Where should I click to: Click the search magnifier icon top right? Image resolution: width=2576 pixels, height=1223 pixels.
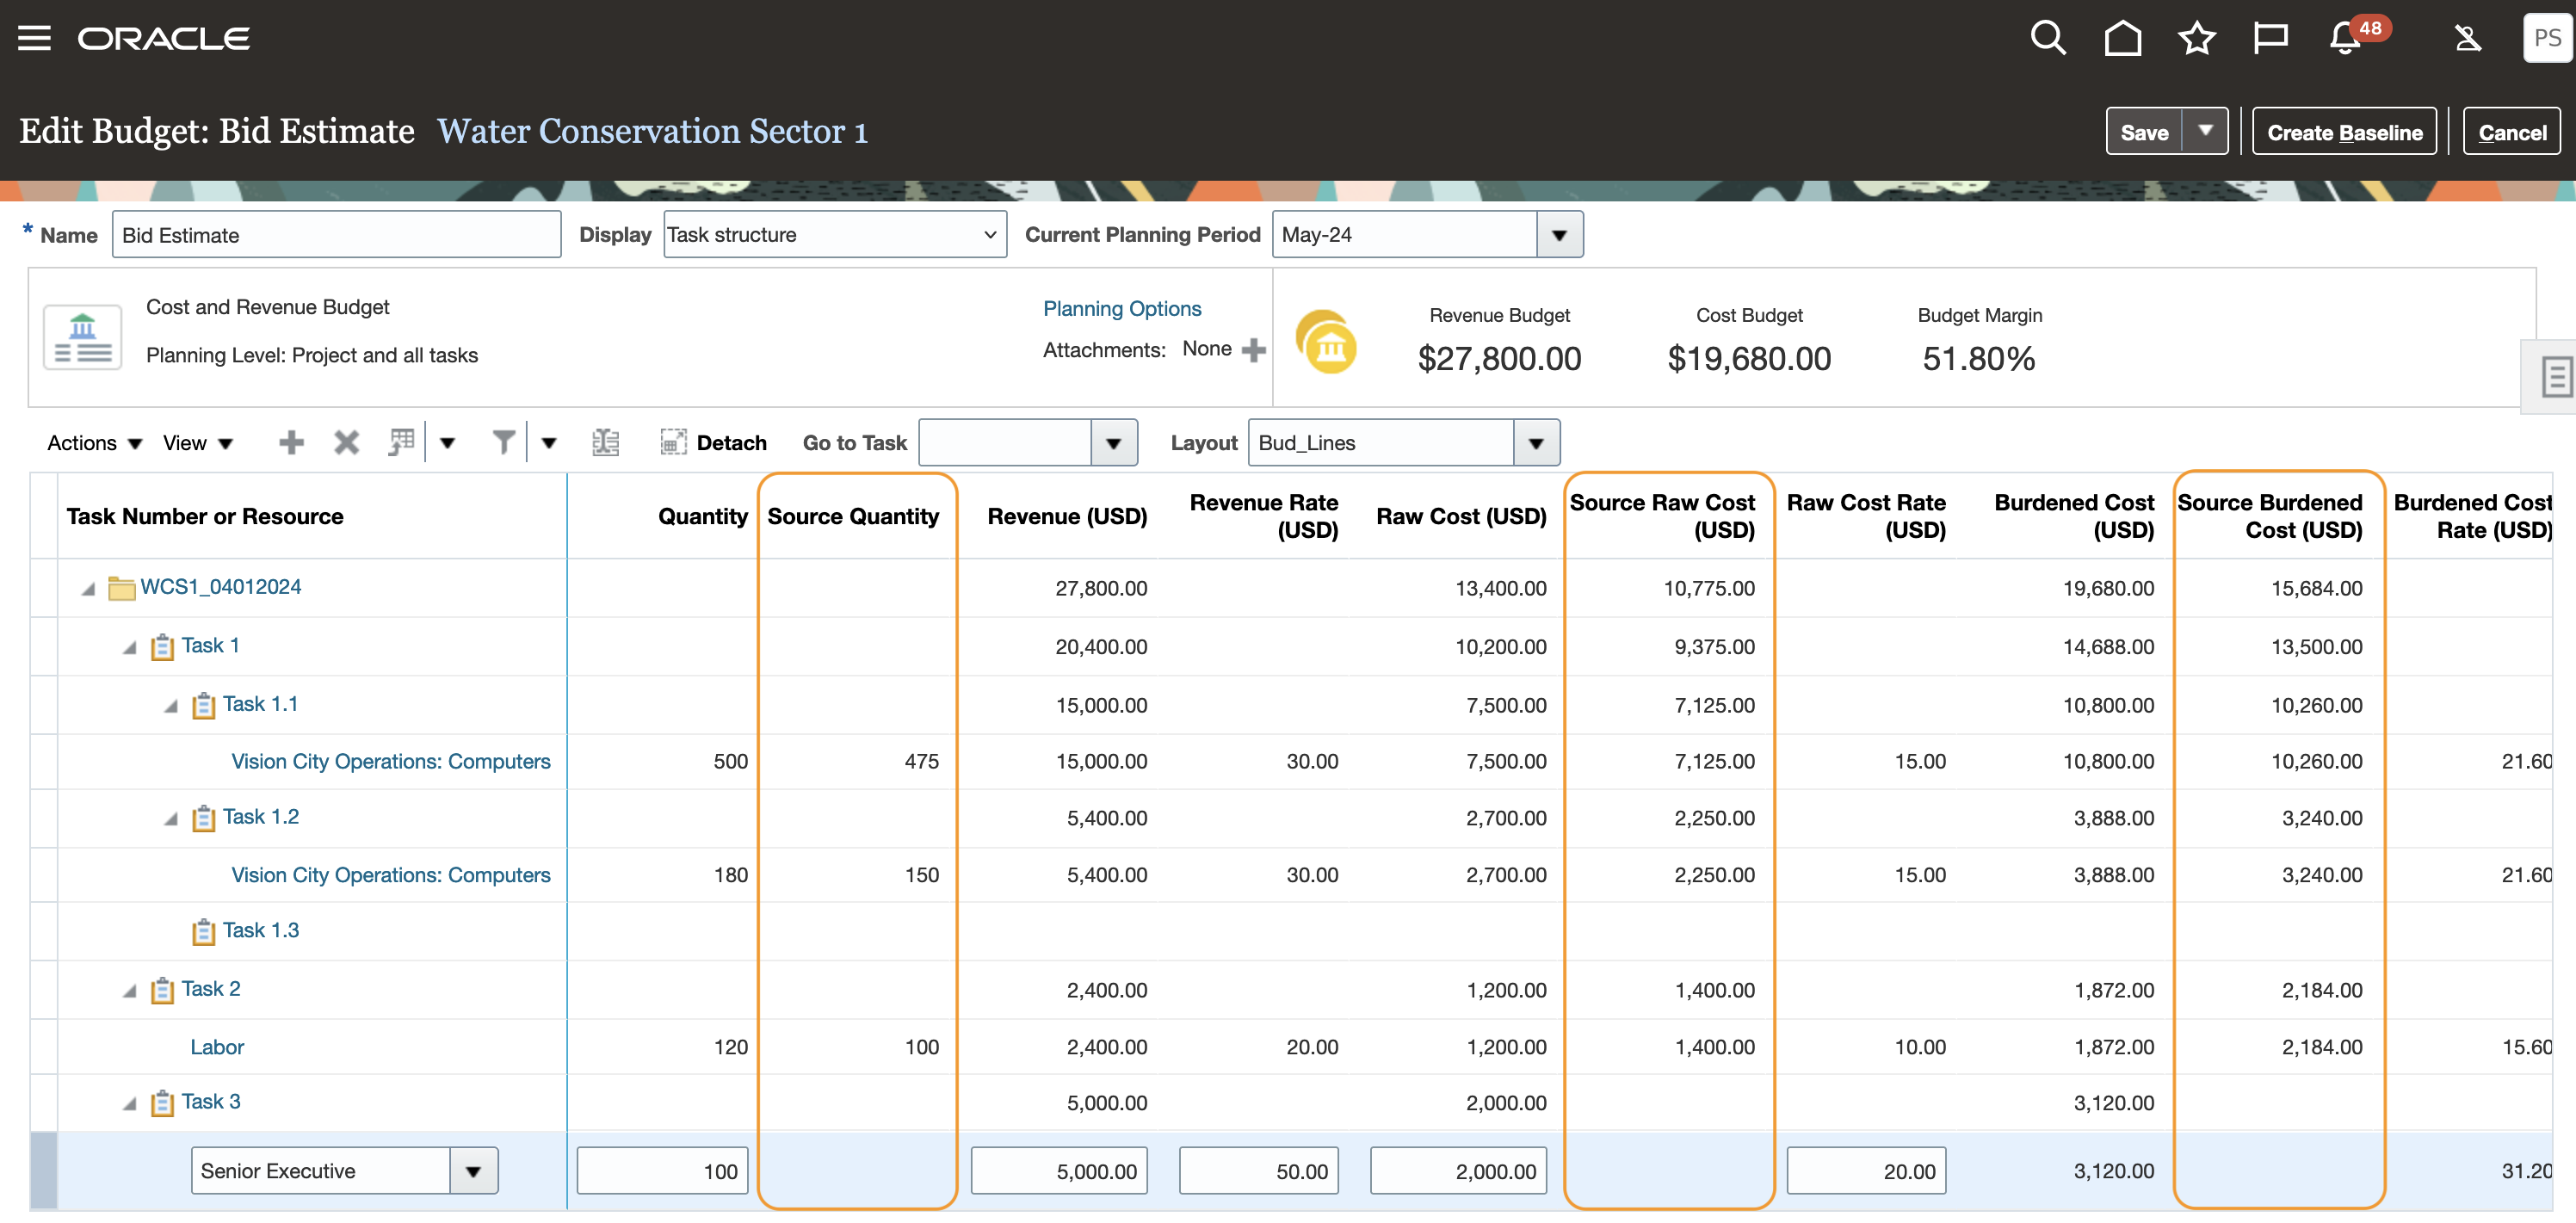[x=2050, y=36]
